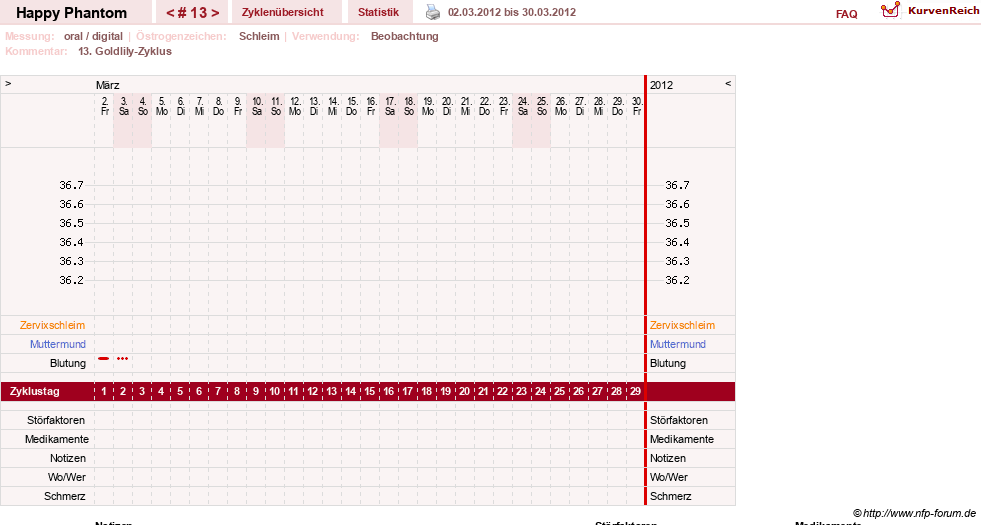Click the left Wo/Wer row label
Viewport: 981px width, 525px height.
click(67, 477)
